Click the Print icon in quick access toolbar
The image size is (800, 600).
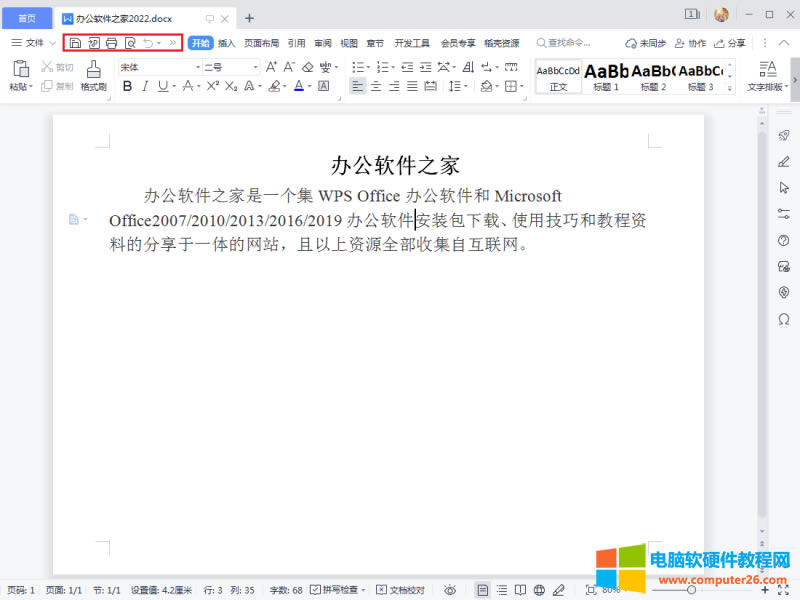112,43
